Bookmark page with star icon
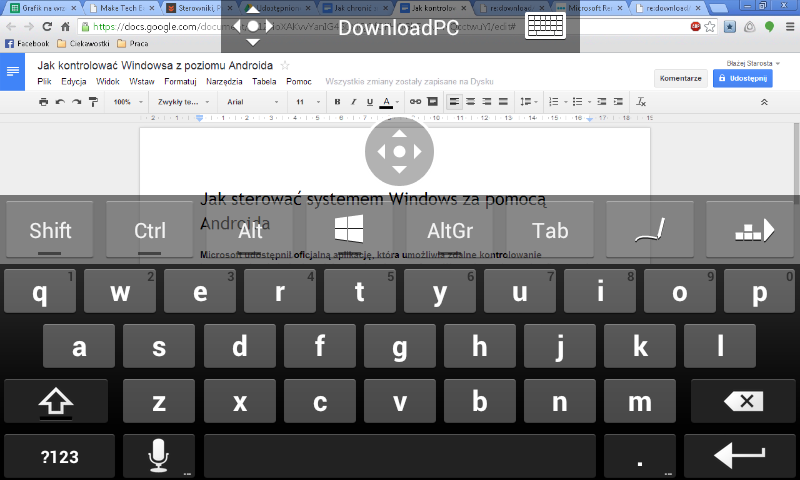The image size is (800, 480). [710, 27]
